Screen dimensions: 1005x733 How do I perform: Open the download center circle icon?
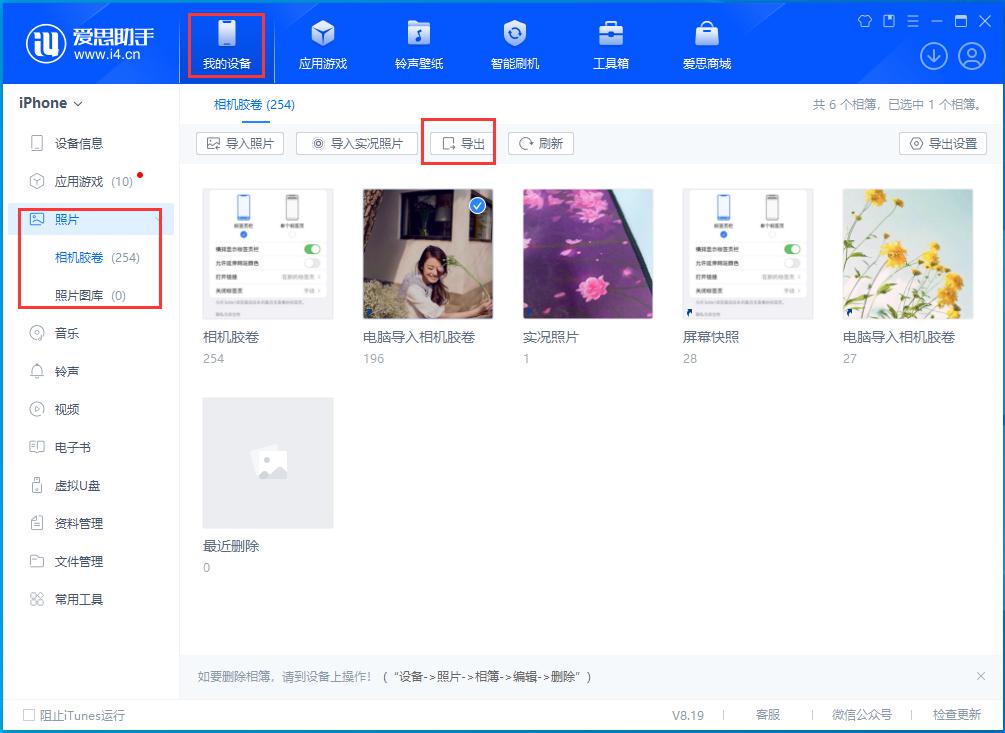[933, 56]
